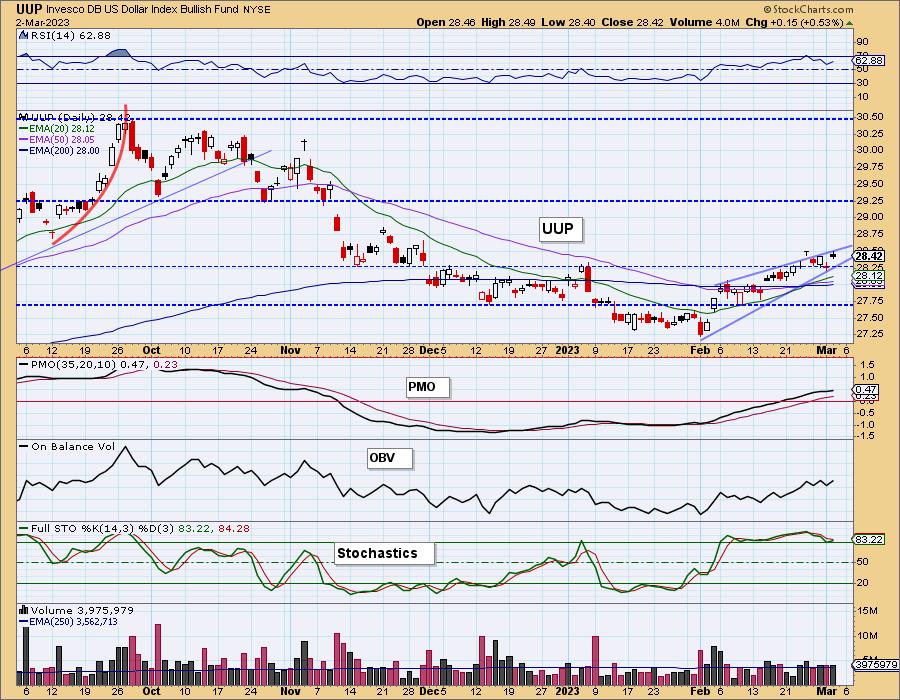
Task: Click the '20' stochastics axis label
Action: [862, 583]
